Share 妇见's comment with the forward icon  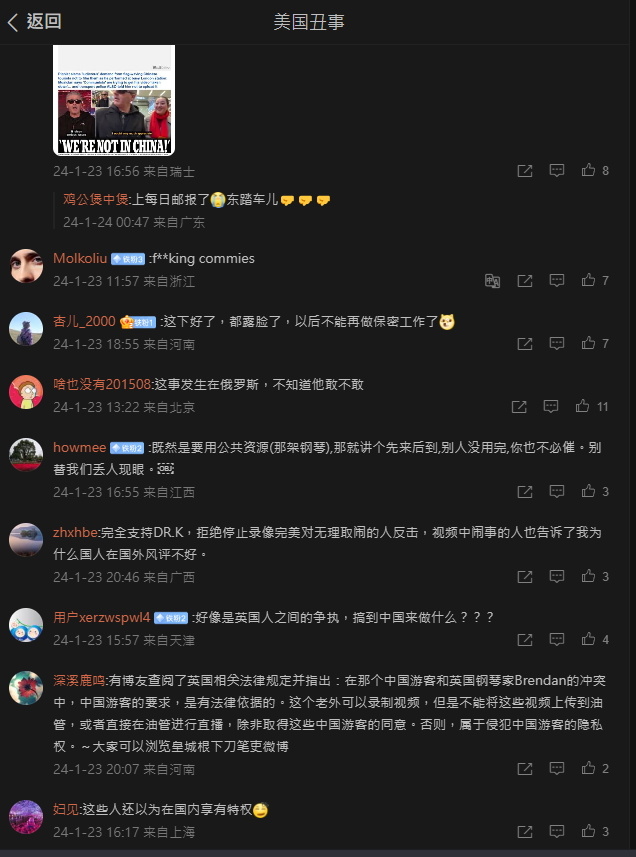coord(525,832)
